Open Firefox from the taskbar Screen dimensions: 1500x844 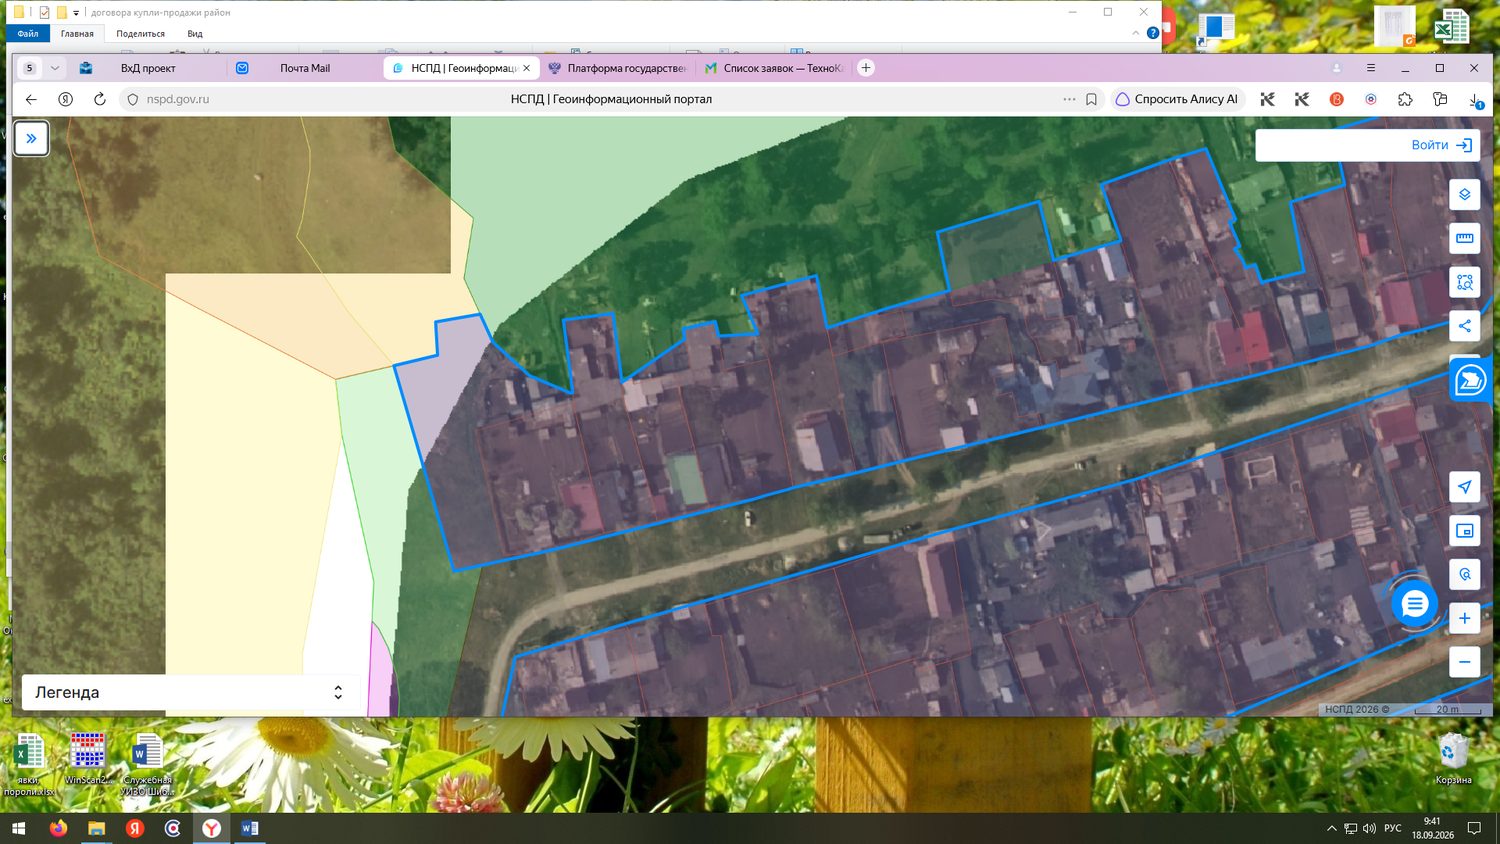click(x=58, y=828)
